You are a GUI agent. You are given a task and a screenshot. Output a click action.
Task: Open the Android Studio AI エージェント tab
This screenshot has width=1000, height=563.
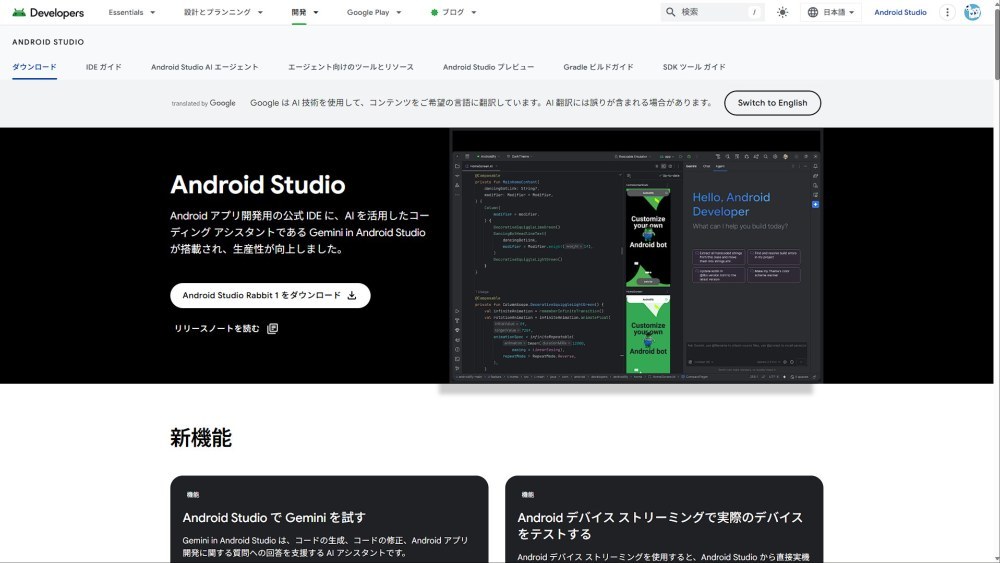click(x=205, y=67)
